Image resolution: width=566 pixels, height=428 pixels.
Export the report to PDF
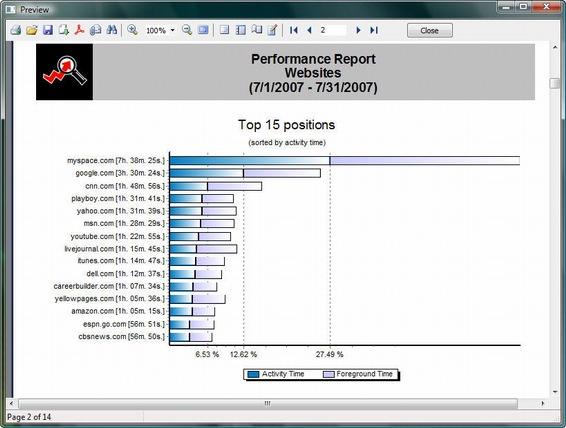(x=79, y=30)
